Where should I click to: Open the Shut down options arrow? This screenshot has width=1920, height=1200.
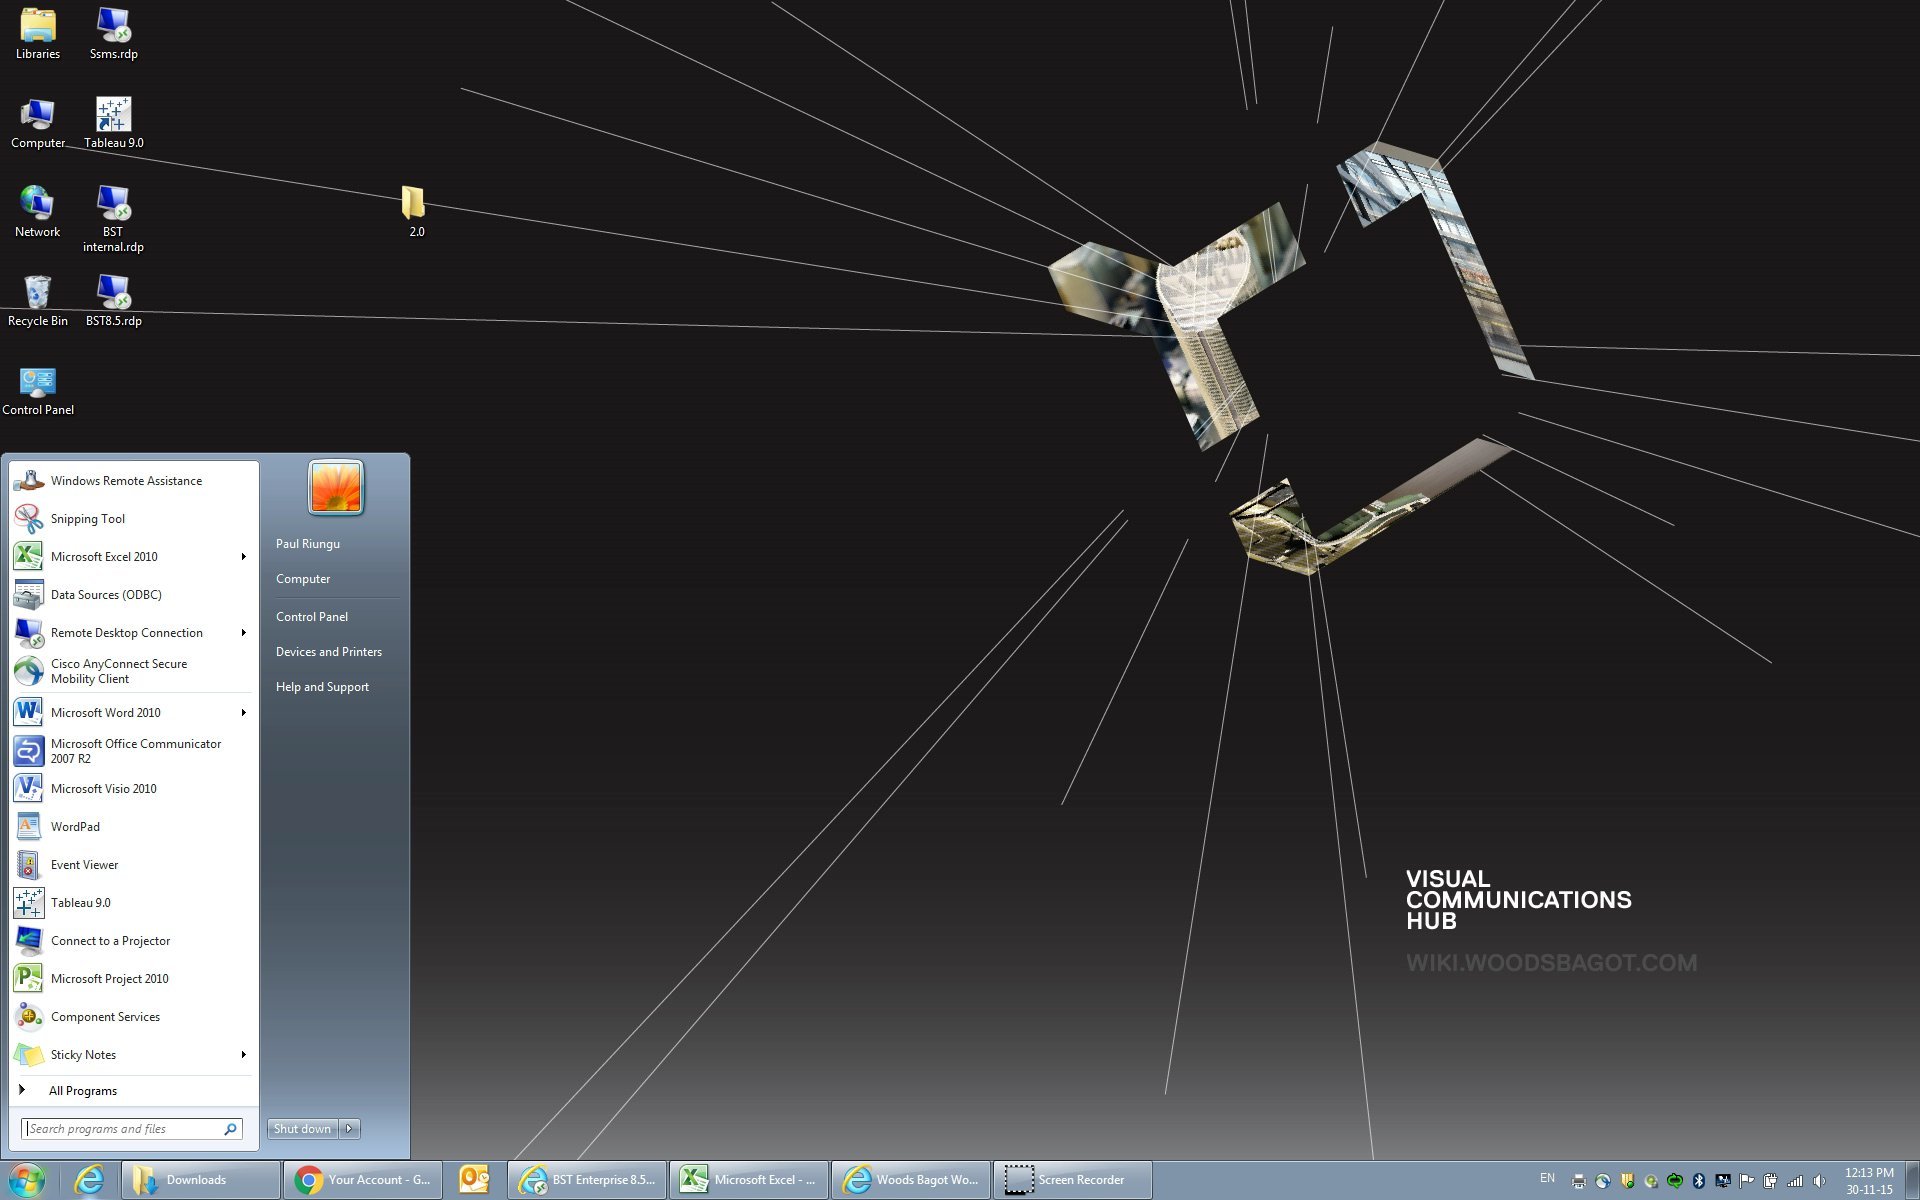click(x=349, y=1129)
